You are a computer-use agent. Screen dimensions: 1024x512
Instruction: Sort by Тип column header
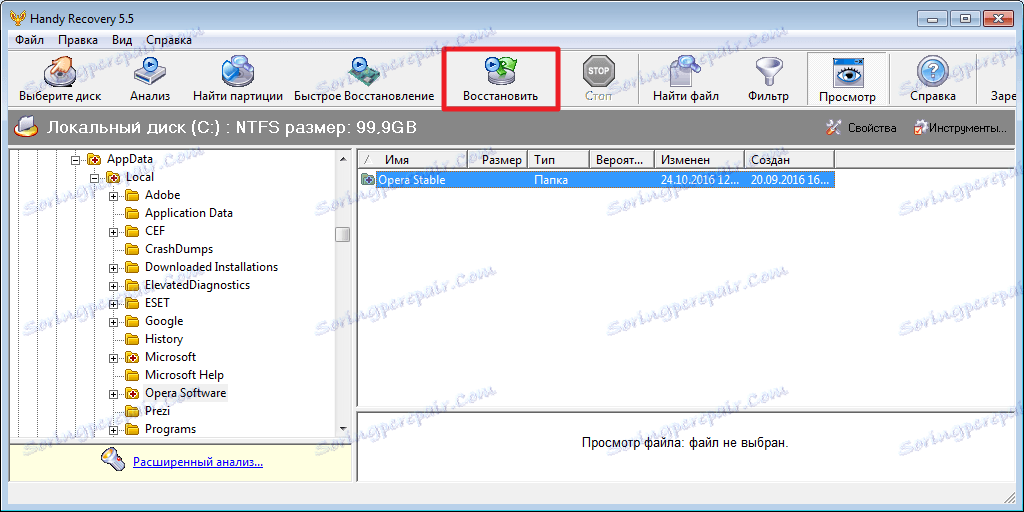click(558, 159)
